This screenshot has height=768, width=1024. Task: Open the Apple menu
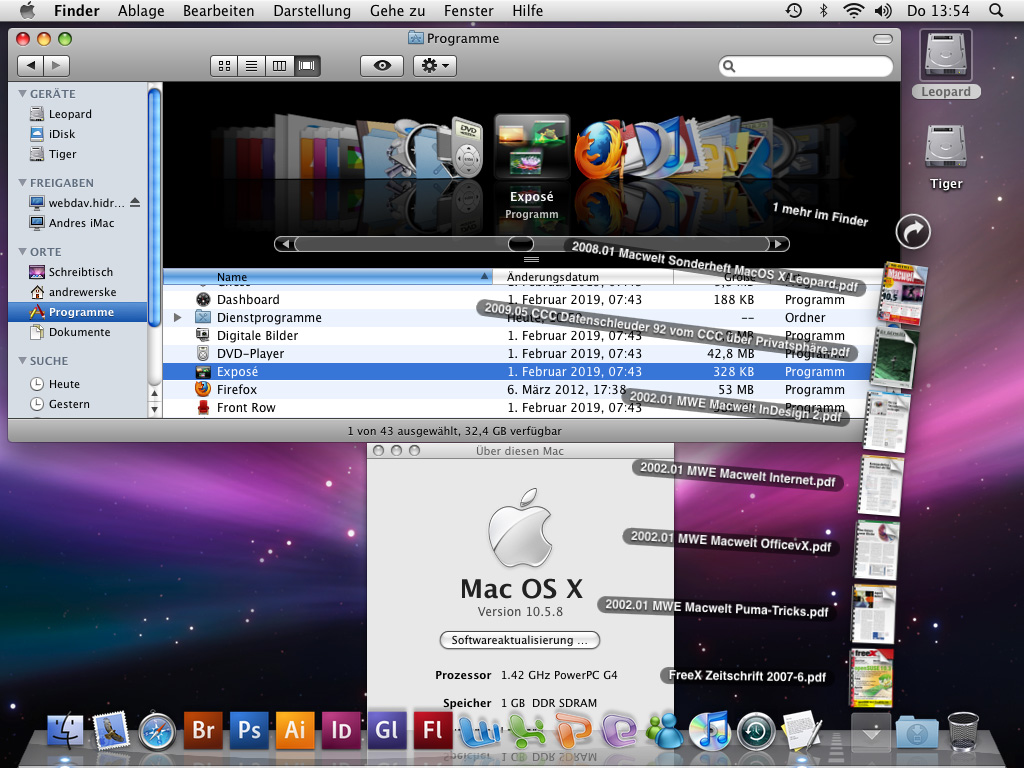(27, 10)
